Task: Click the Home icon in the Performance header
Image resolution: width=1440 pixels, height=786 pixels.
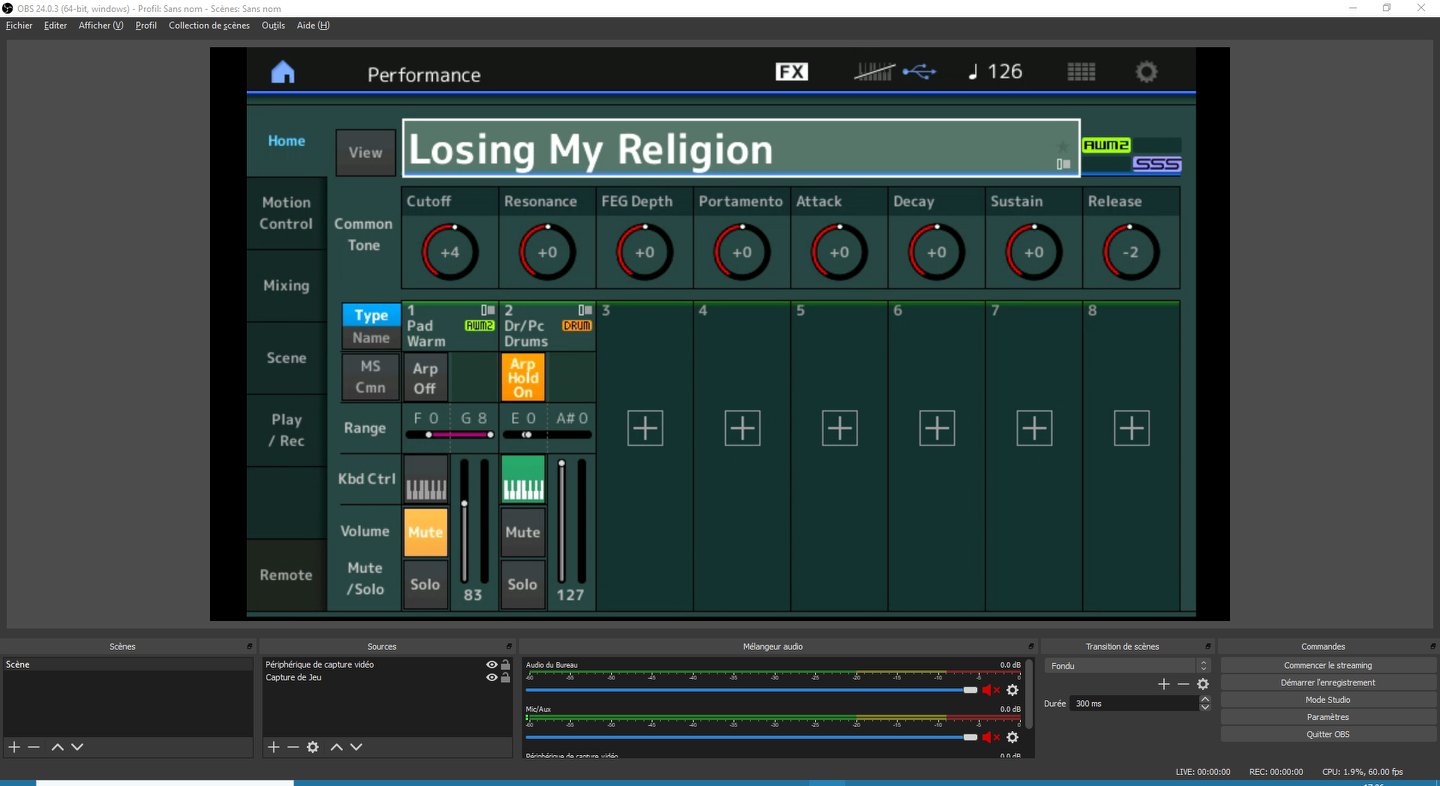Action: coord(283,72)
